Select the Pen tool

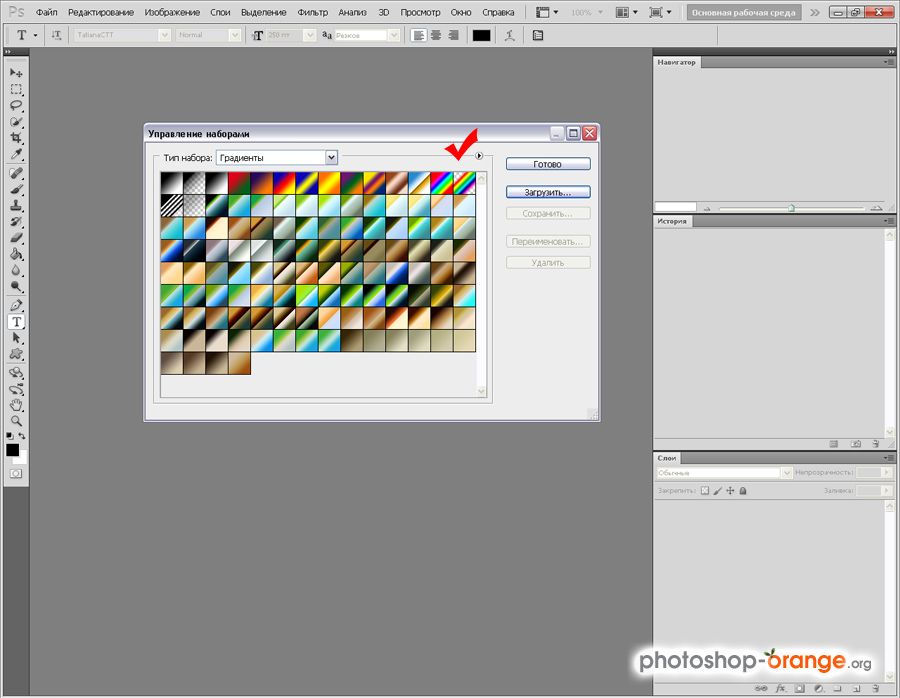pos(16,305)
